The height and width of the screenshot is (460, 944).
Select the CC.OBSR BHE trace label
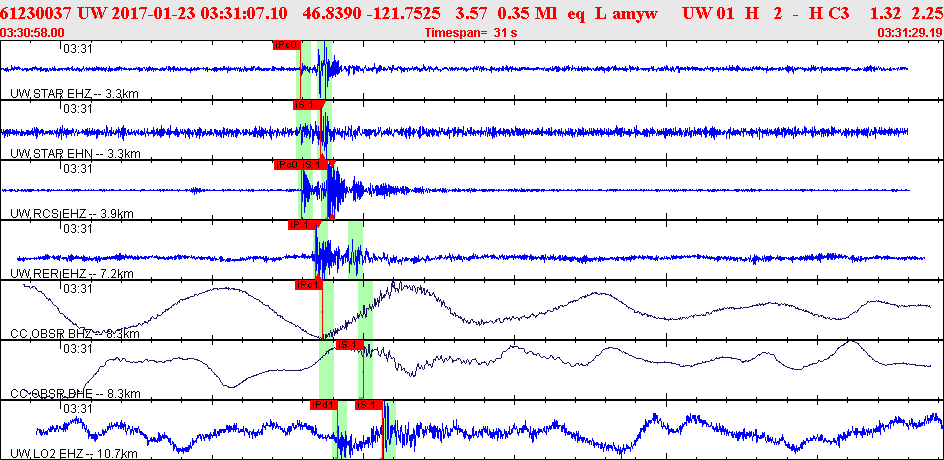point(75,394)
